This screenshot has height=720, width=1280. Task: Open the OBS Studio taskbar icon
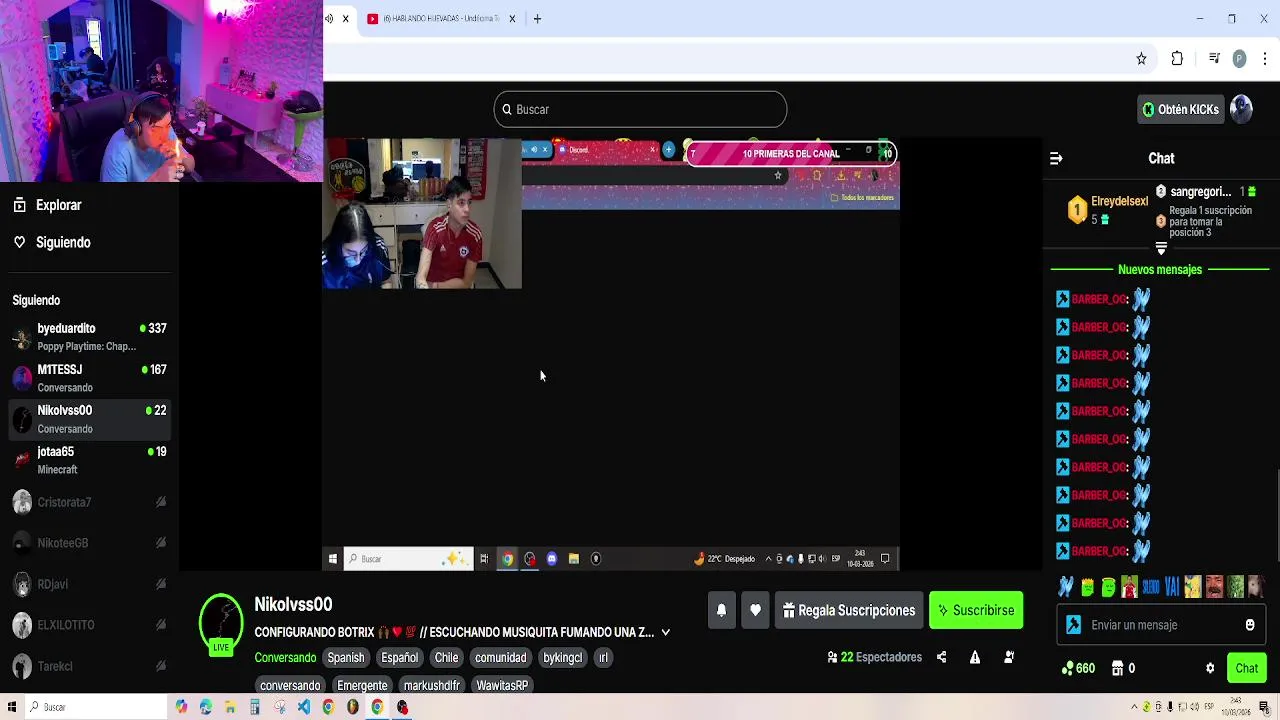(402, 707)
